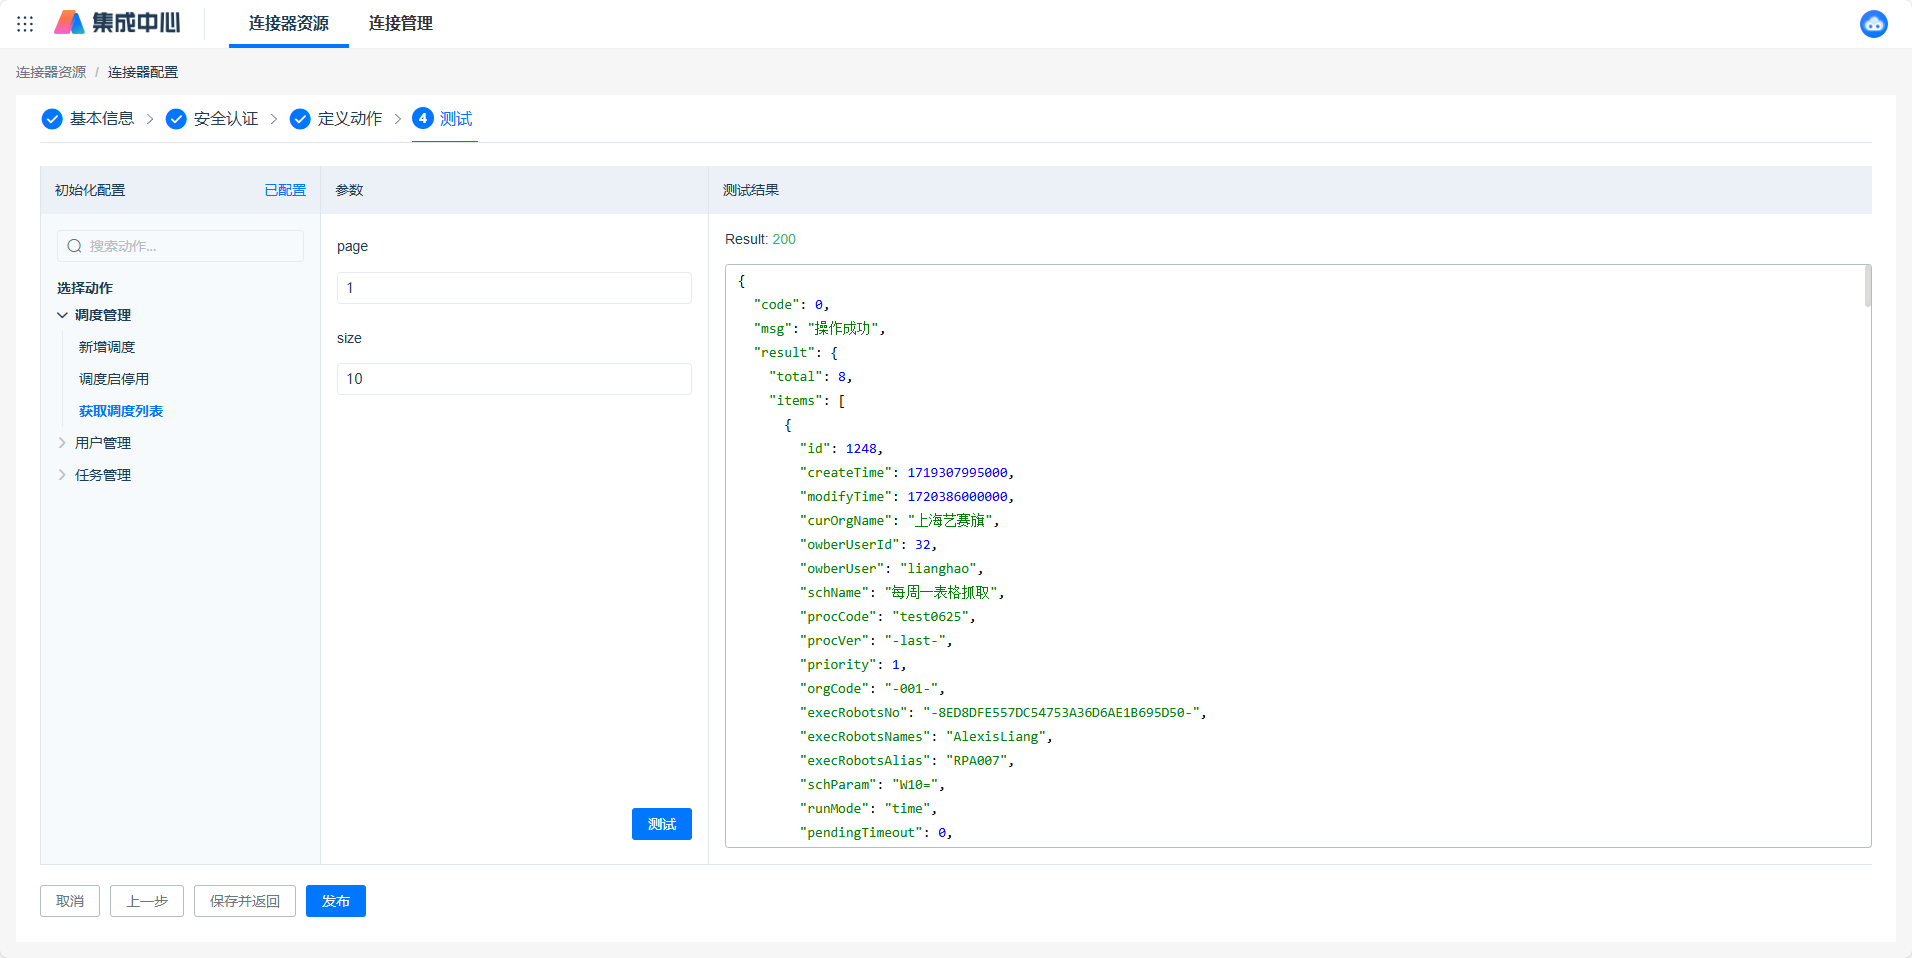Click the 发布 button

(x=336, y=901)
